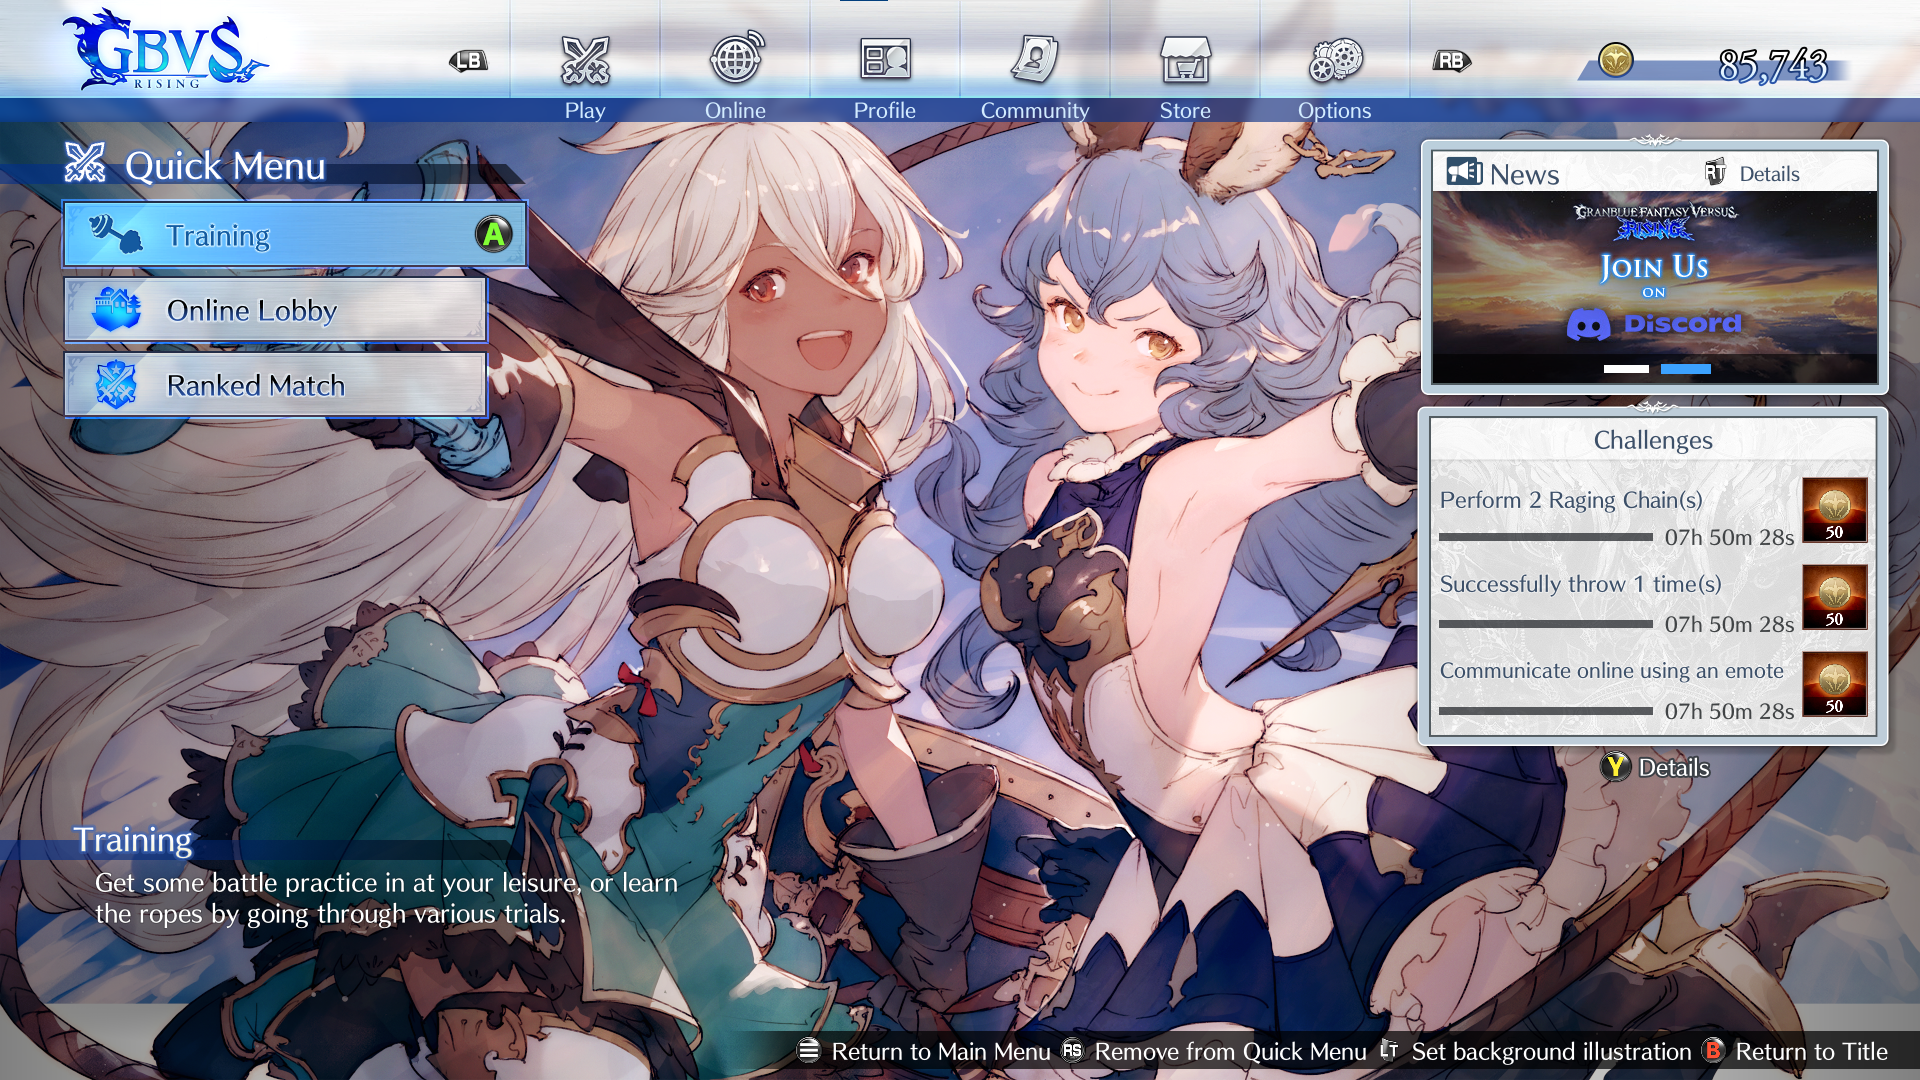Viewport: 1920px width, 1080px height.
Task: Select Set background illustration
Action: tap(1551, 1052)
